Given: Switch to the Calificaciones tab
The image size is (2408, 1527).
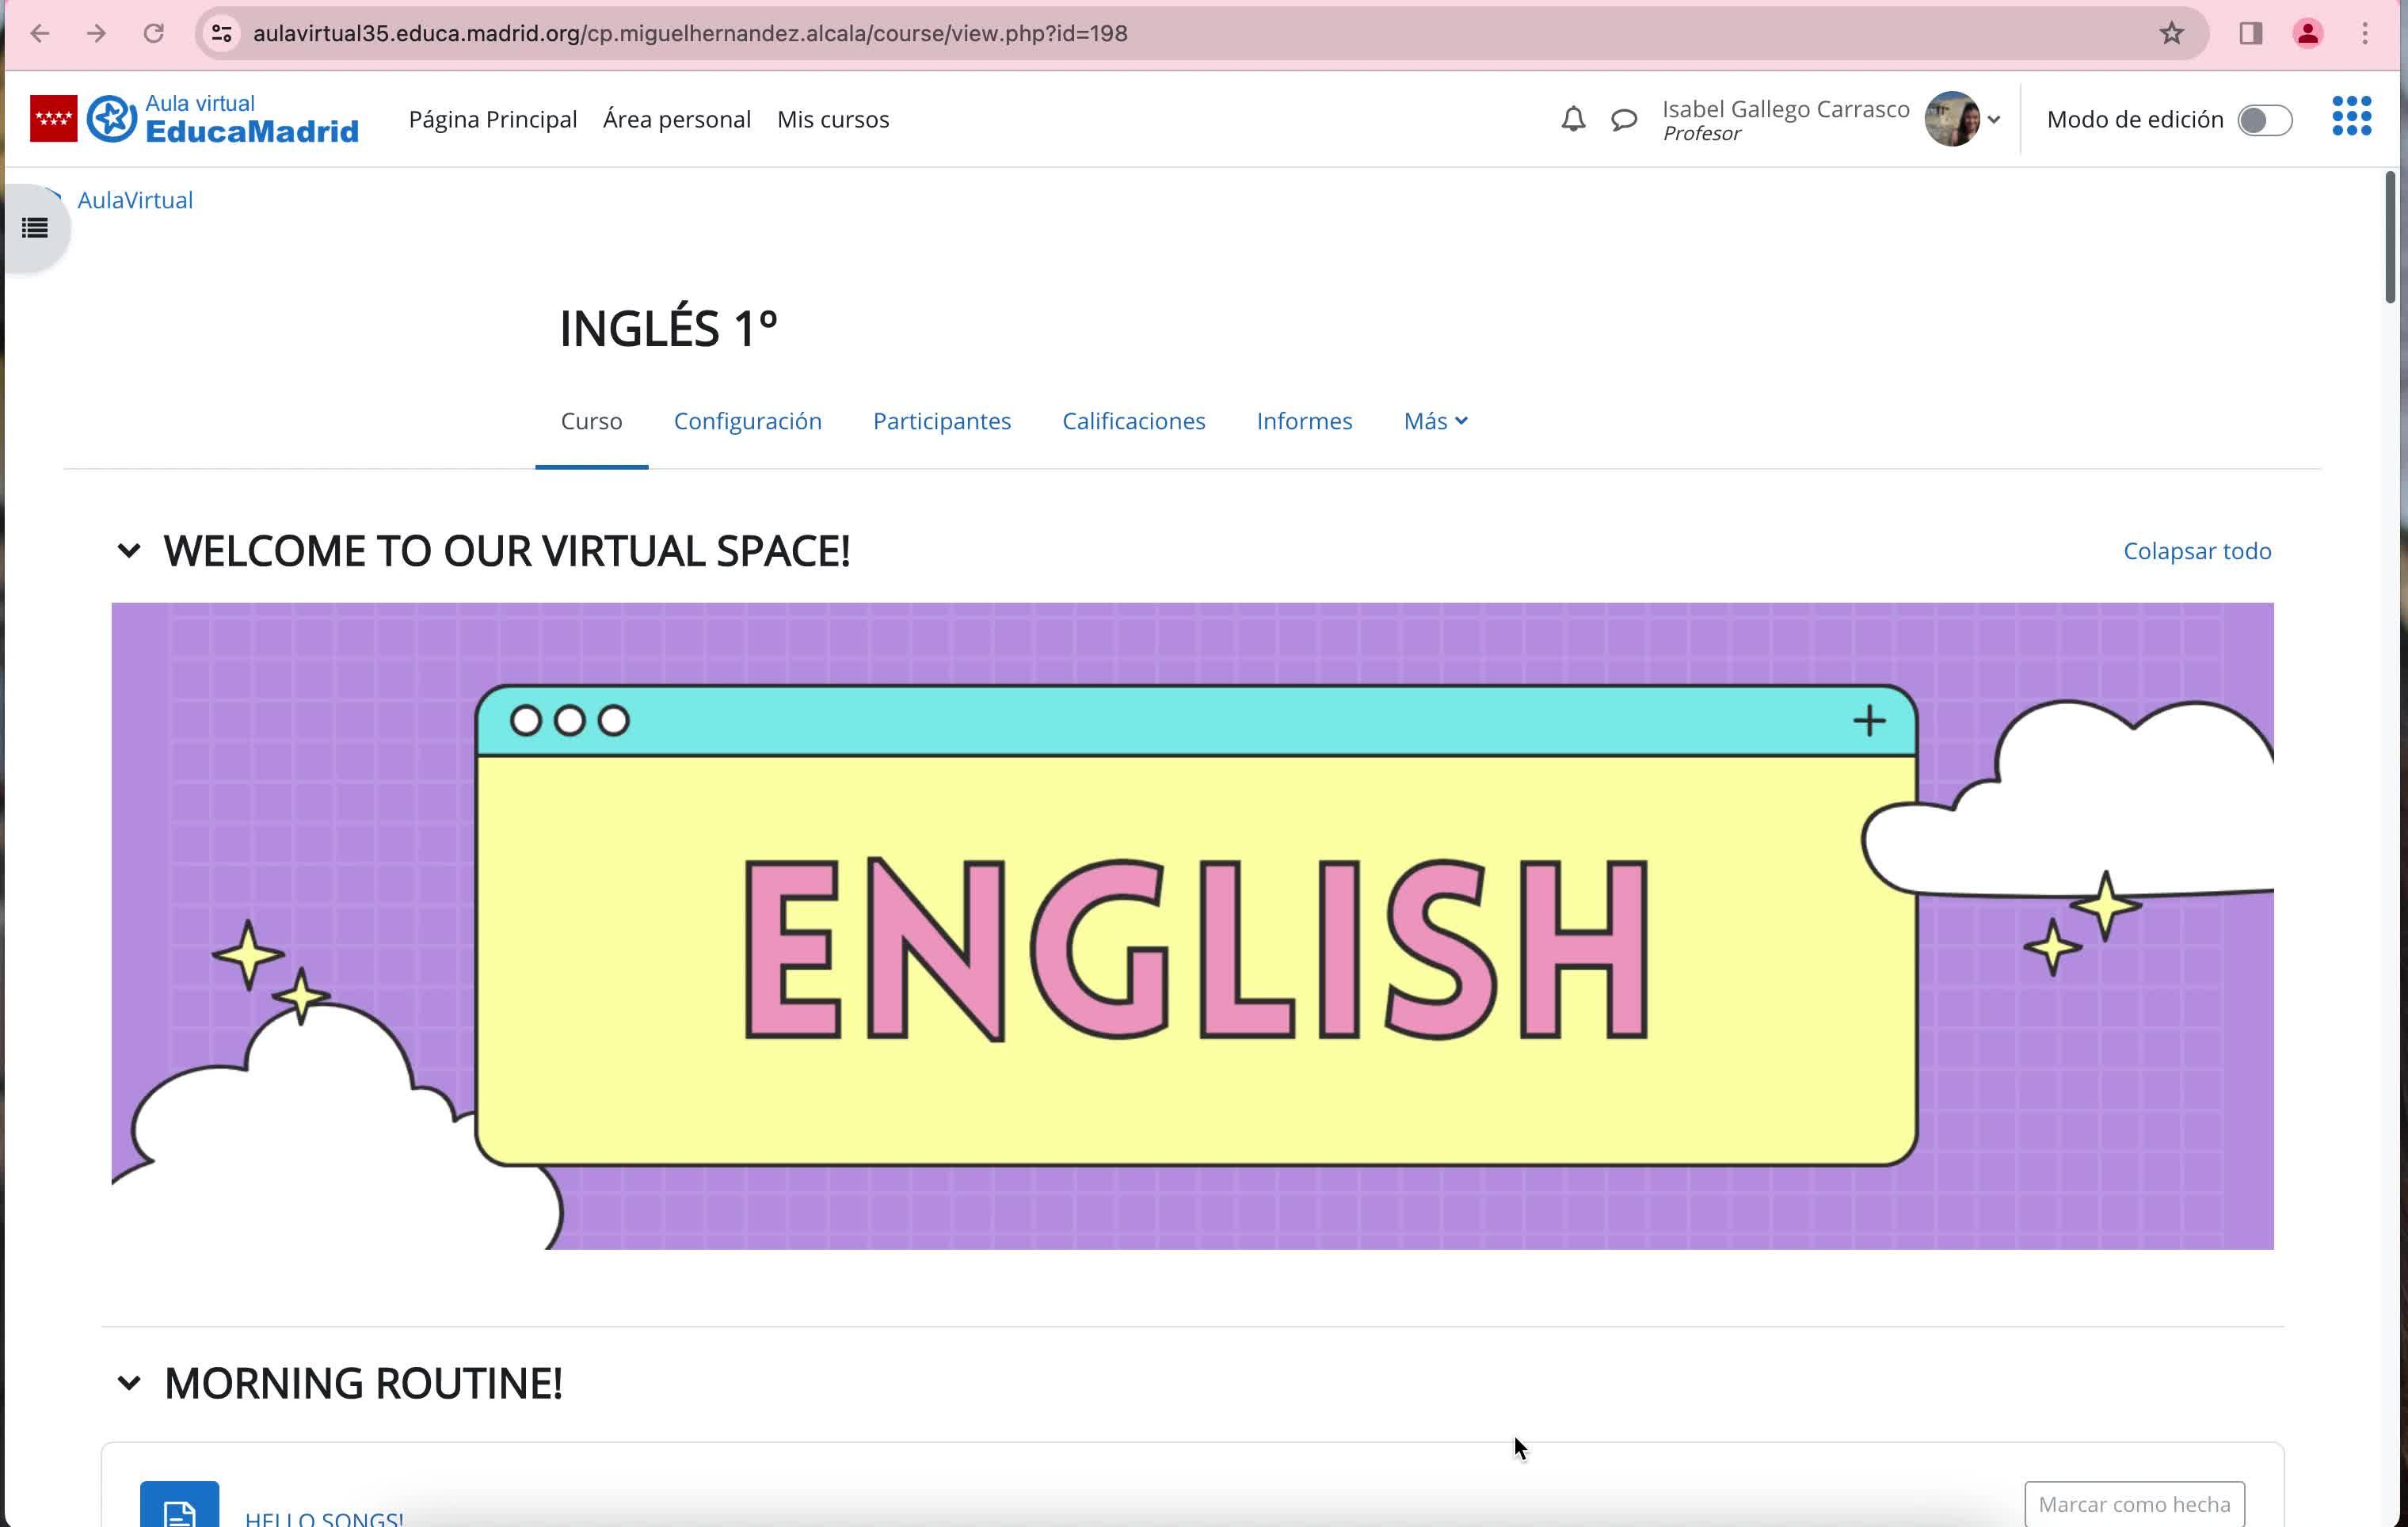Looking at the screenshot, I should pyautogui.click(x=1133, y=421).
